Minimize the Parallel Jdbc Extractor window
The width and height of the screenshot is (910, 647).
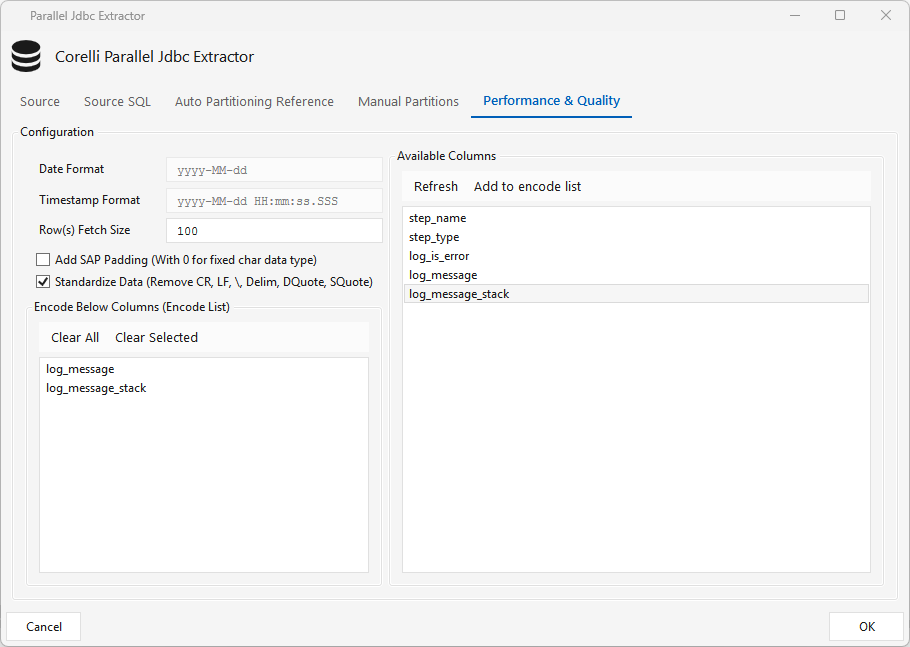(795, 16)
